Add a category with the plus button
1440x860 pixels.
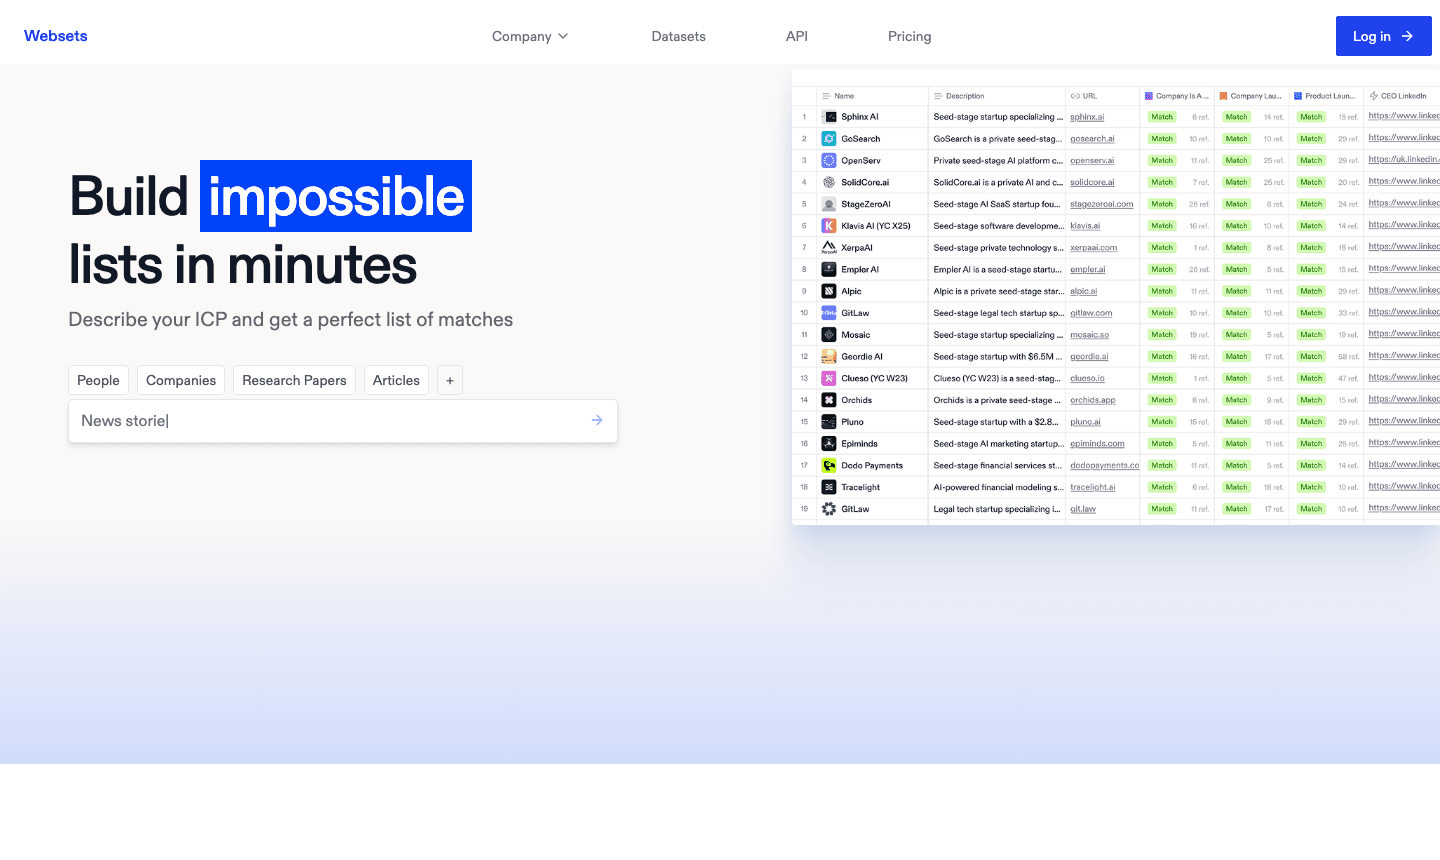click(450, 380)
